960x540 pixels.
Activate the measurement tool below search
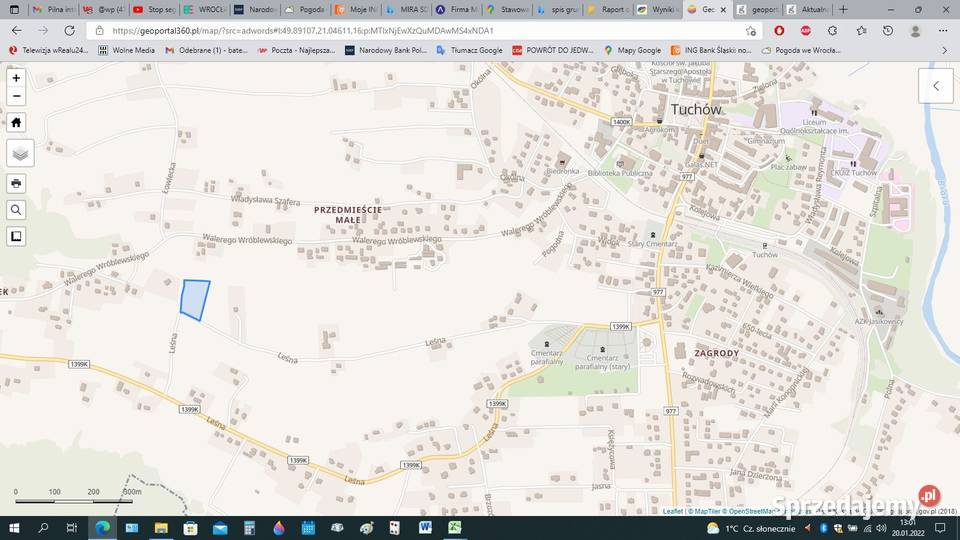click(16, 236)
